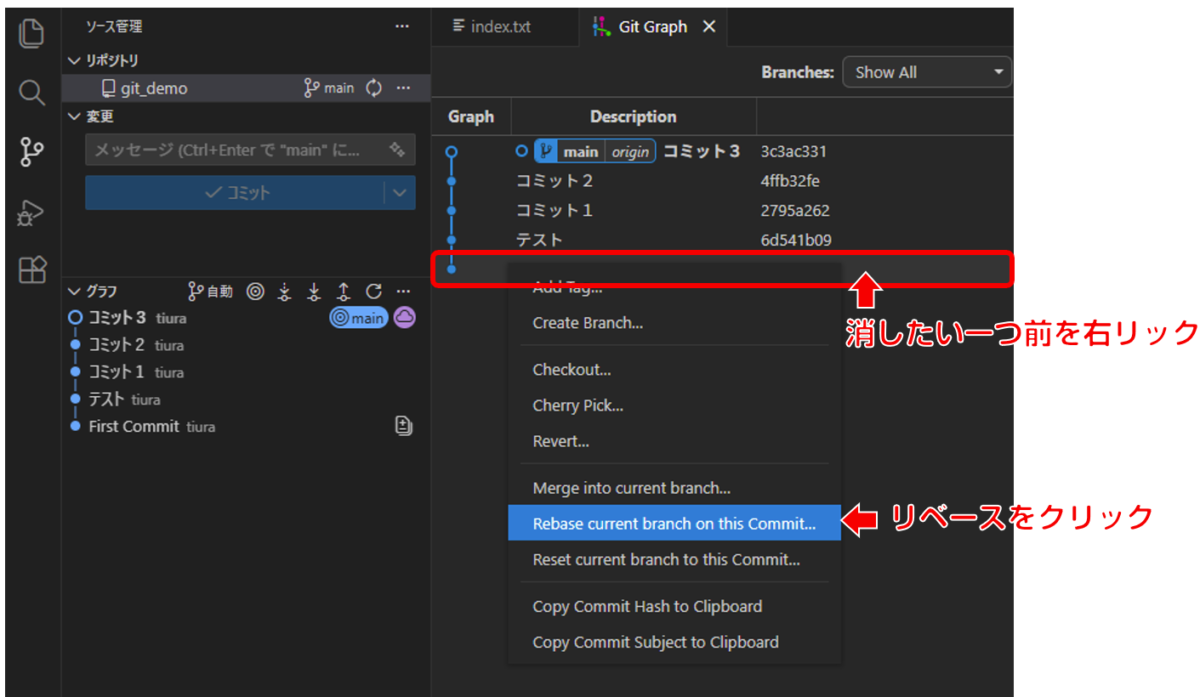This screenshot has width=1200, height=697.
Task: Select Rebase current branch on this Commit
Action: (674, 524)
